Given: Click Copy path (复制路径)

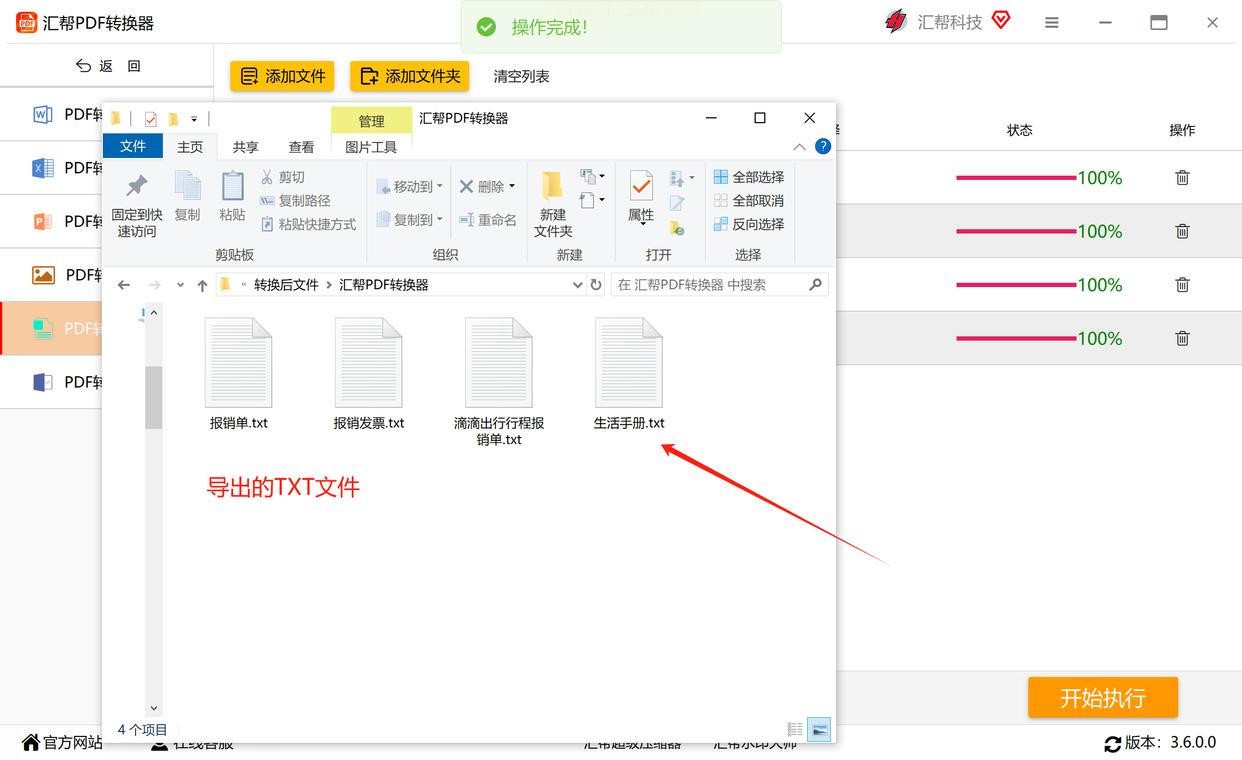Looking at the screenshot, I should pyautogui.click(x=295, y=200).
